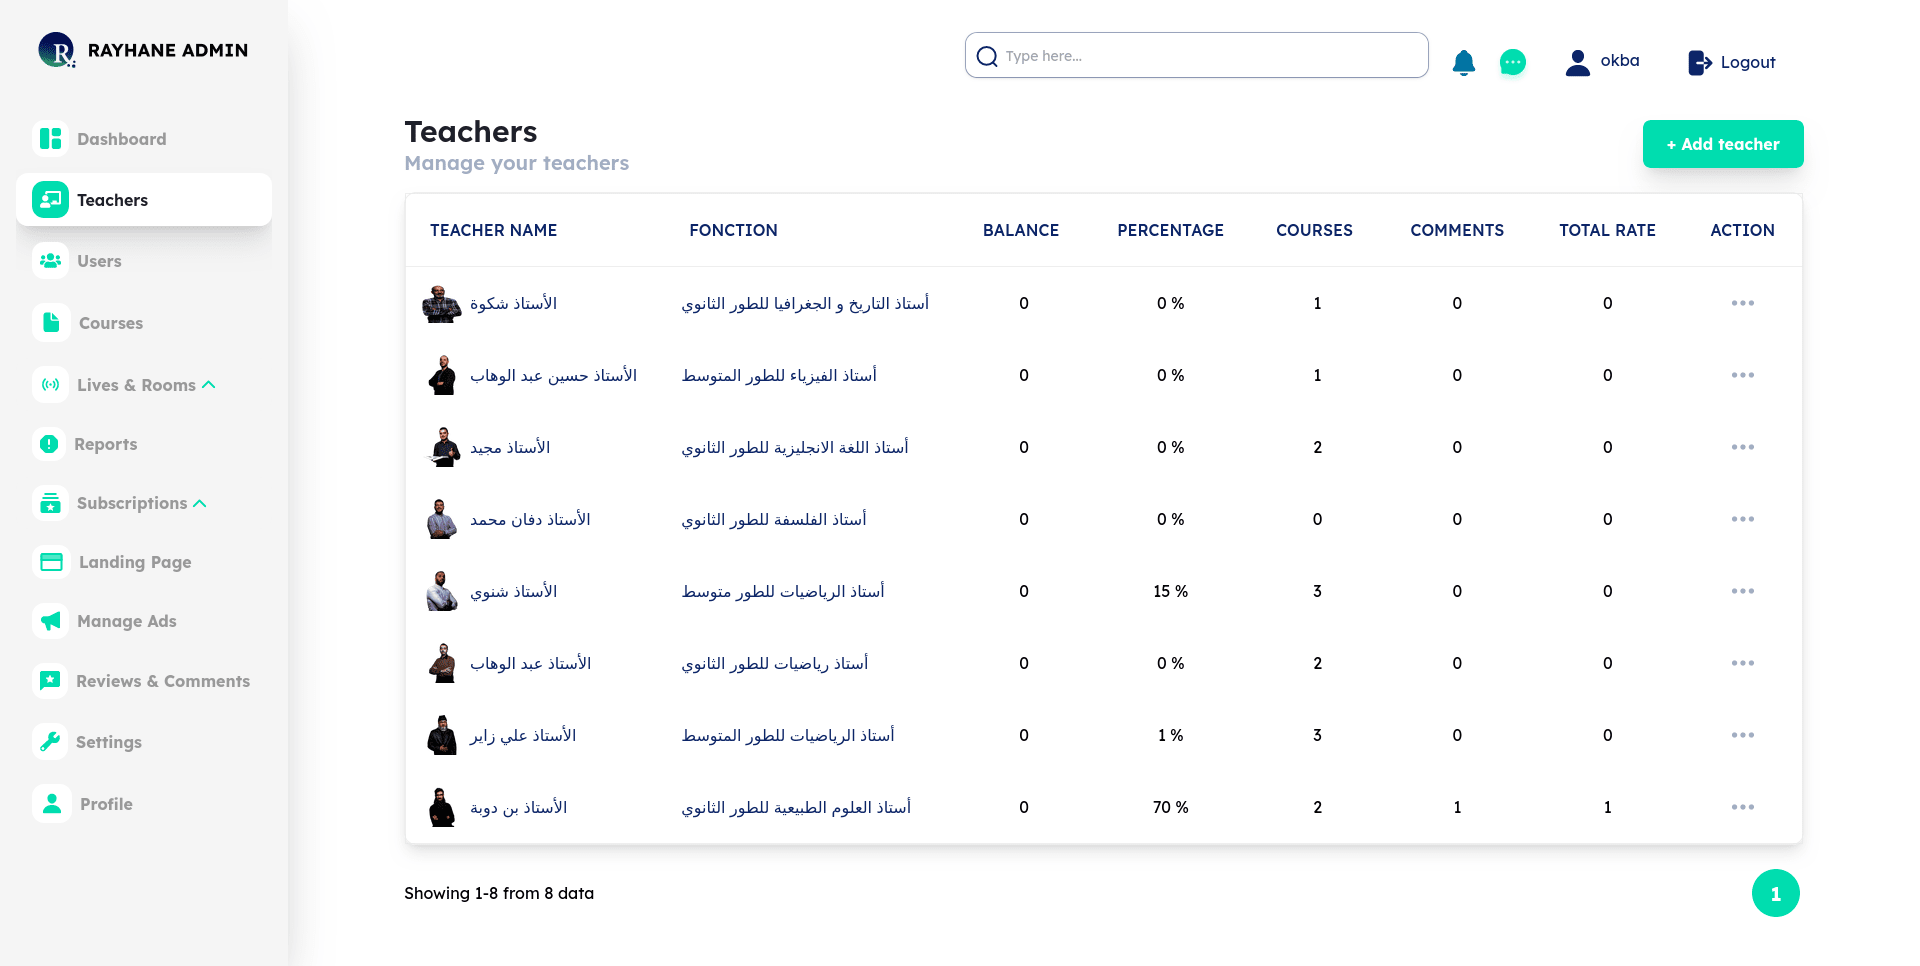Click the 70 % percentage cell

coord(1171,807)
